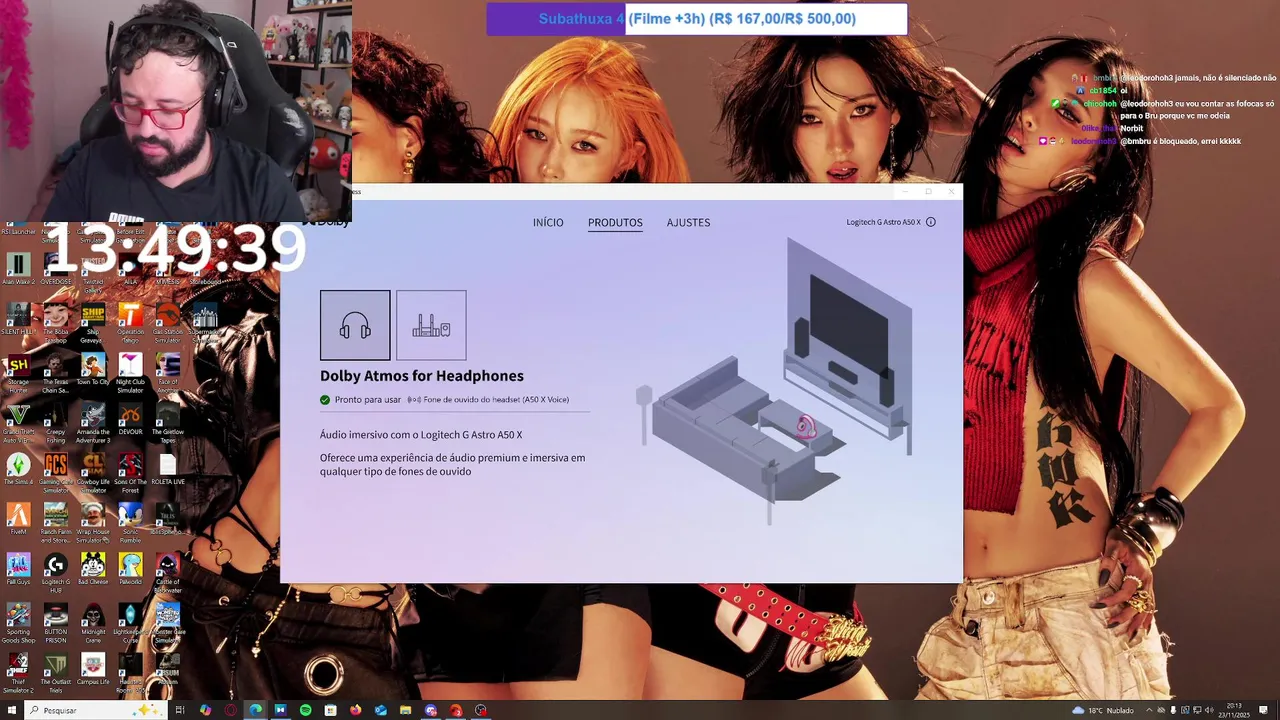Open Amanda the Adventurer 3 desktop shortcut
The width and height of the screenshot is (1280, 720).
[93, 424]
